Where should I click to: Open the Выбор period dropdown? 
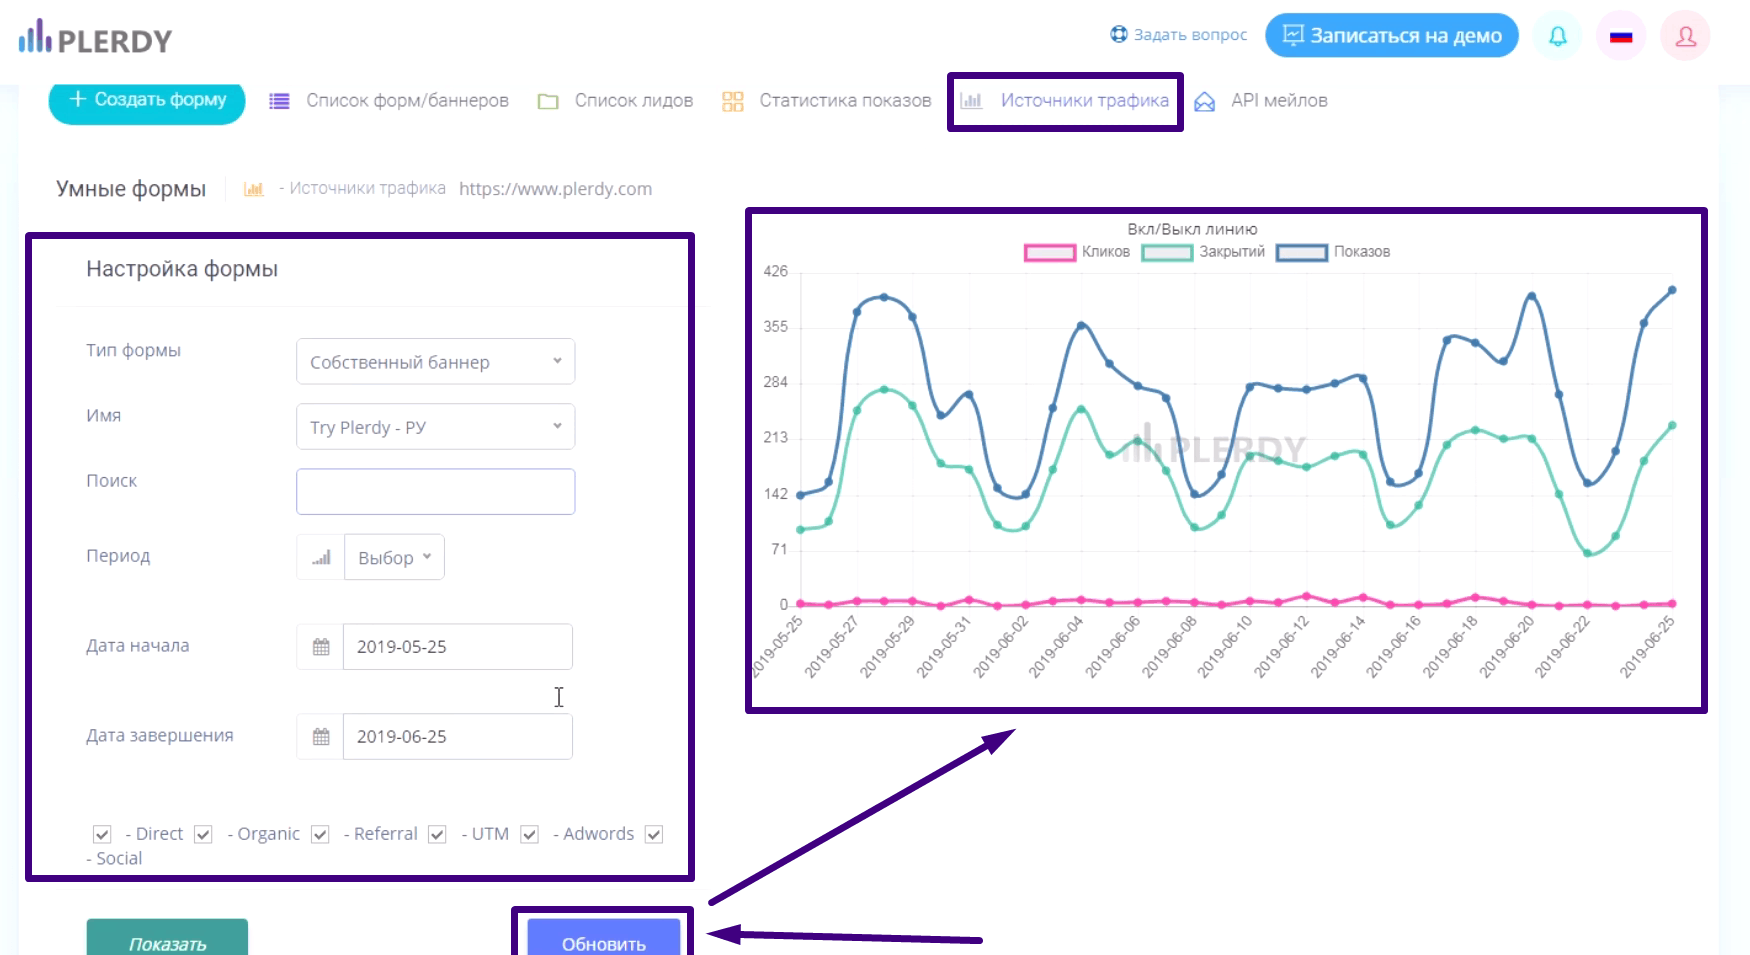[394, 557]
